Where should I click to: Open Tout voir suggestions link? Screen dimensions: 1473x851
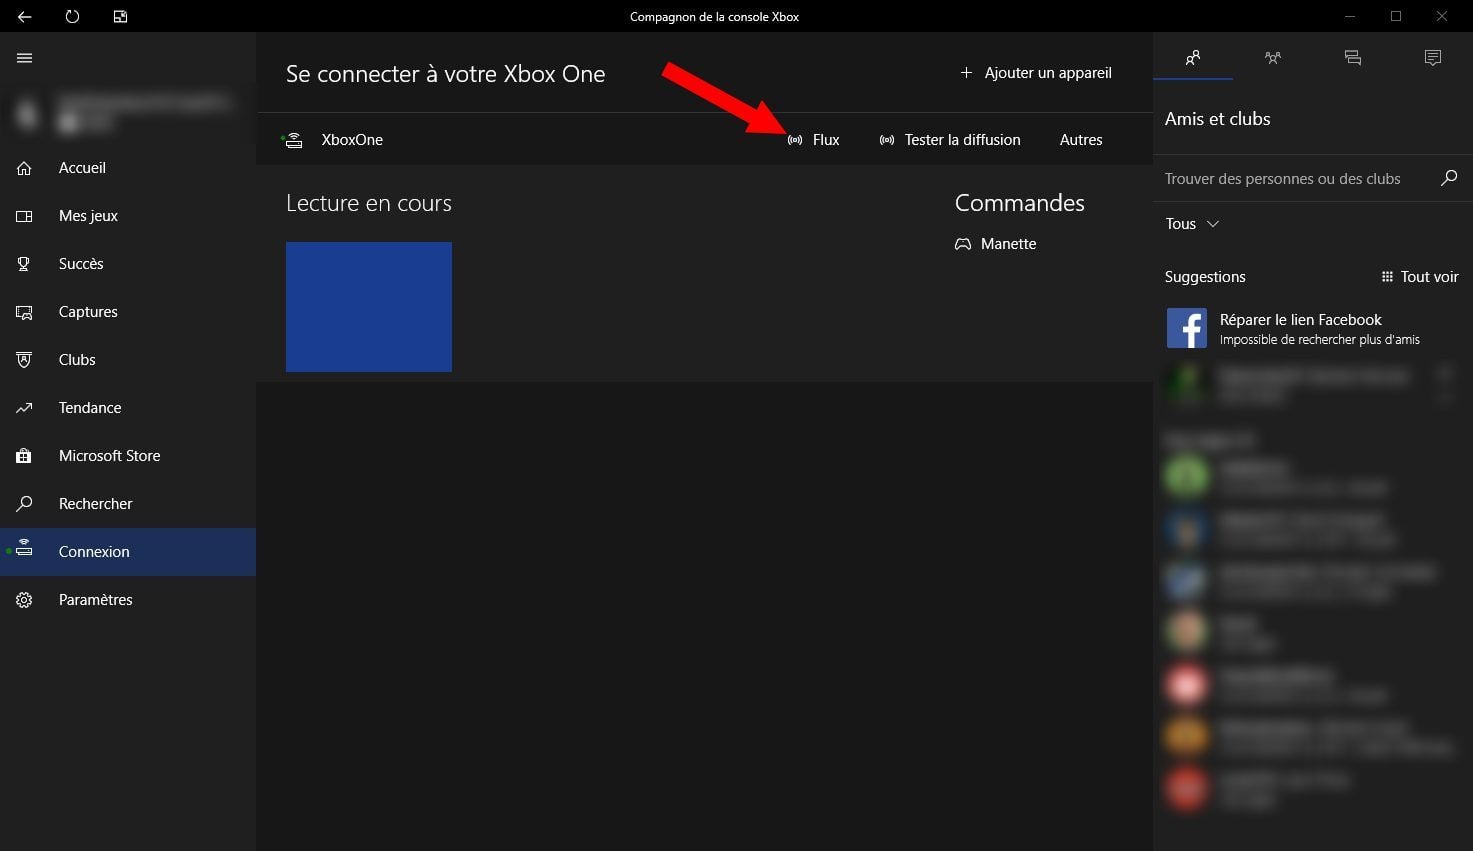click(x=1419, y=277)
